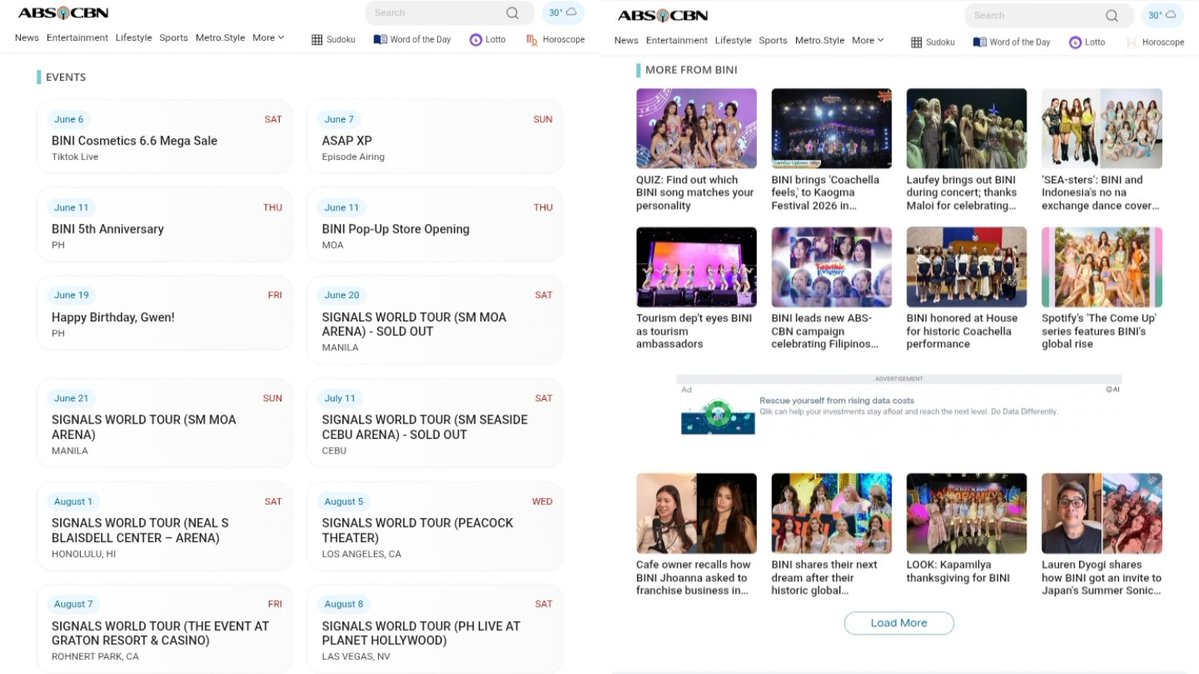Screen dimensions: 1199x674
Task: Click the Search field in left page
Action: pos(449,13)
